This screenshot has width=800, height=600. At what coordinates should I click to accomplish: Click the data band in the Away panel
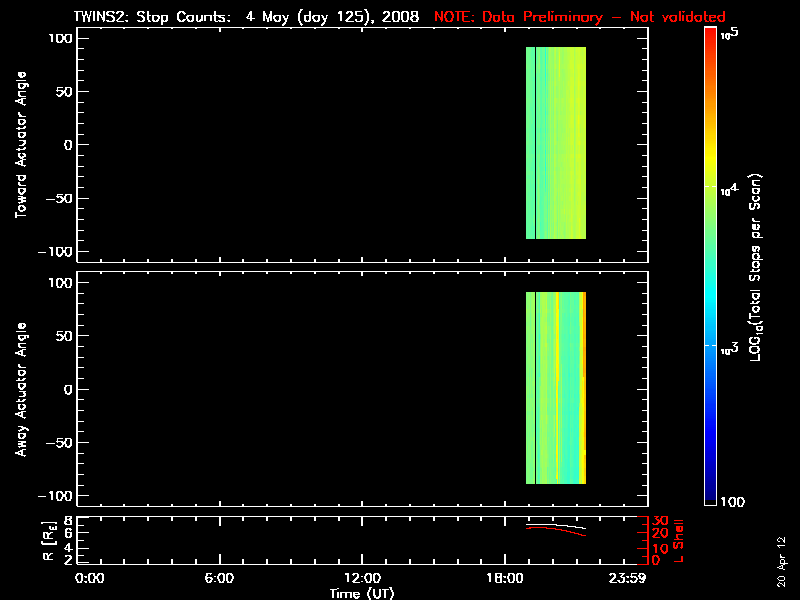point(556,388)
